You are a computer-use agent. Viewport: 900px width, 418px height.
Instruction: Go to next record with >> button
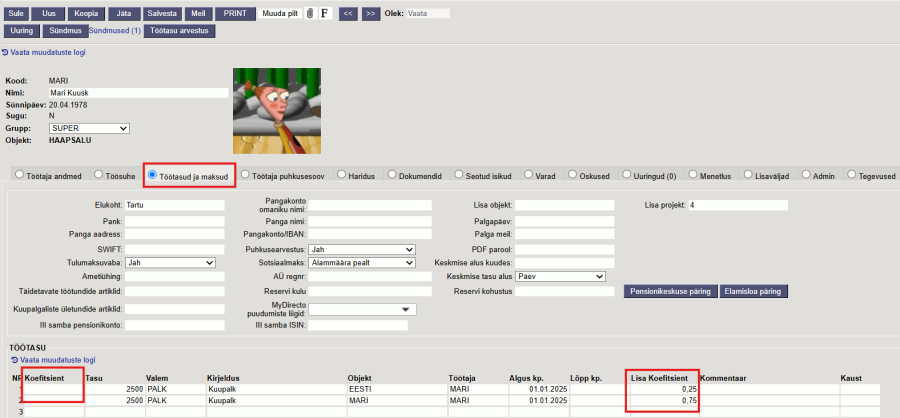pos(370,14)
